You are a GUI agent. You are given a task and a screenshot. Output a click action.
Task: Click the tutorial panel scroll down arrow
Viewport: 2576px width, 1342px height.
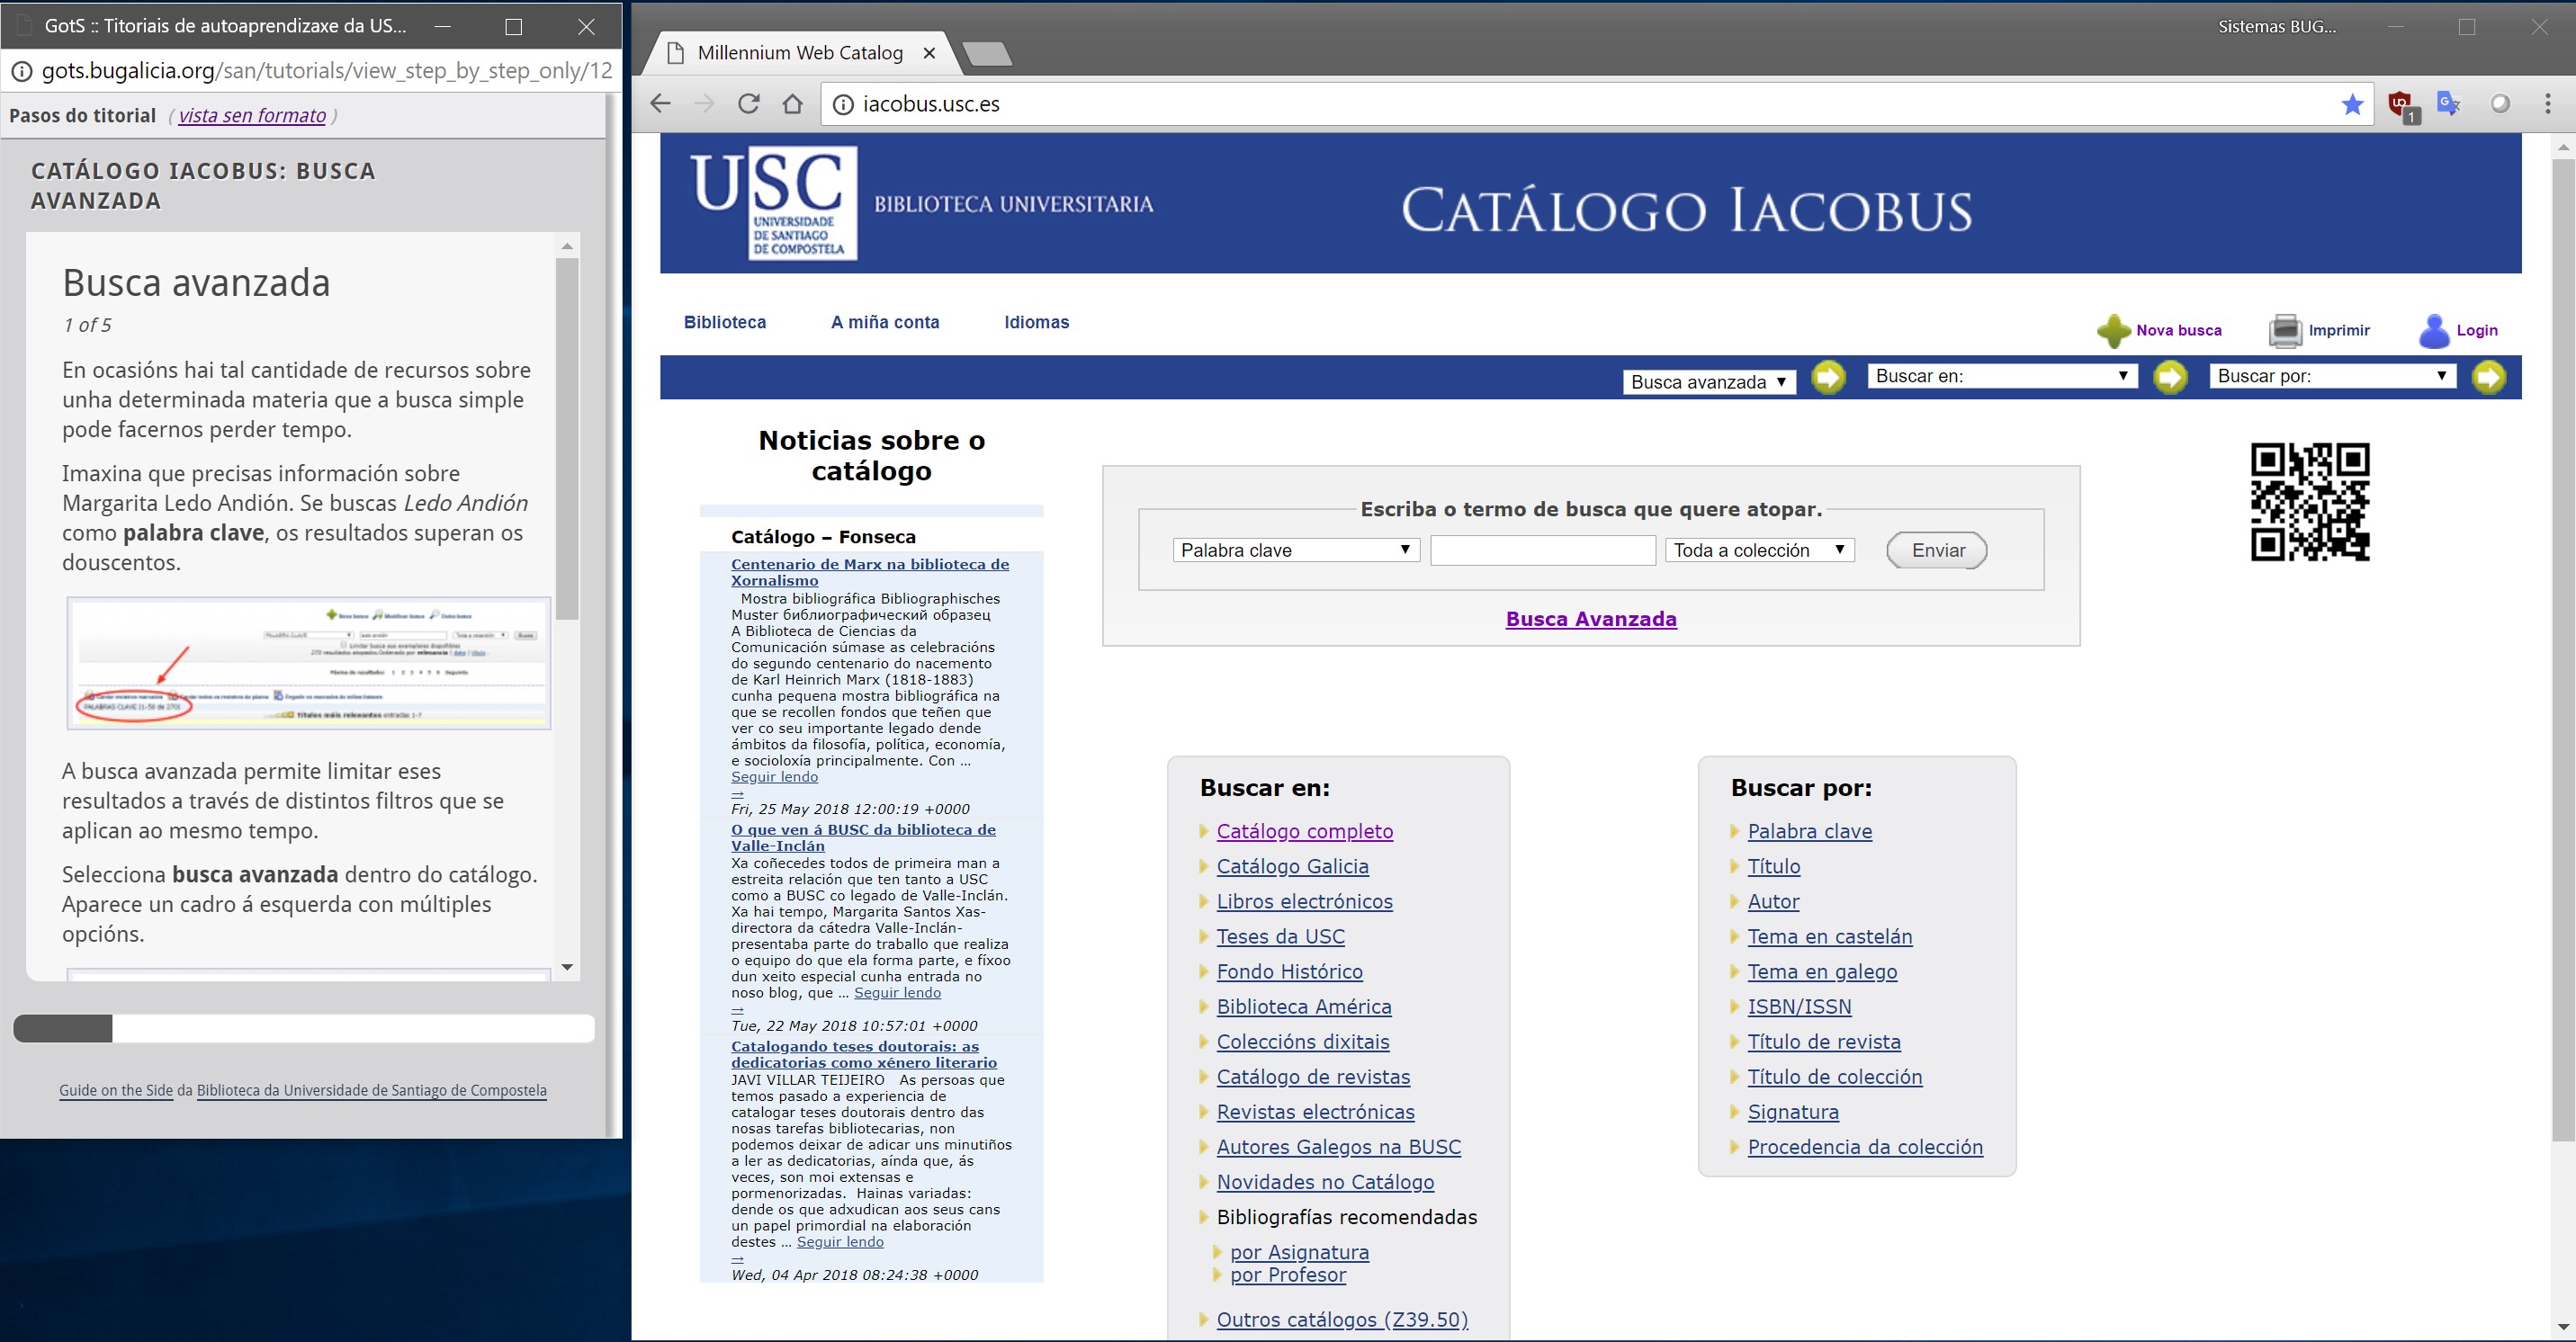(567, 967)
